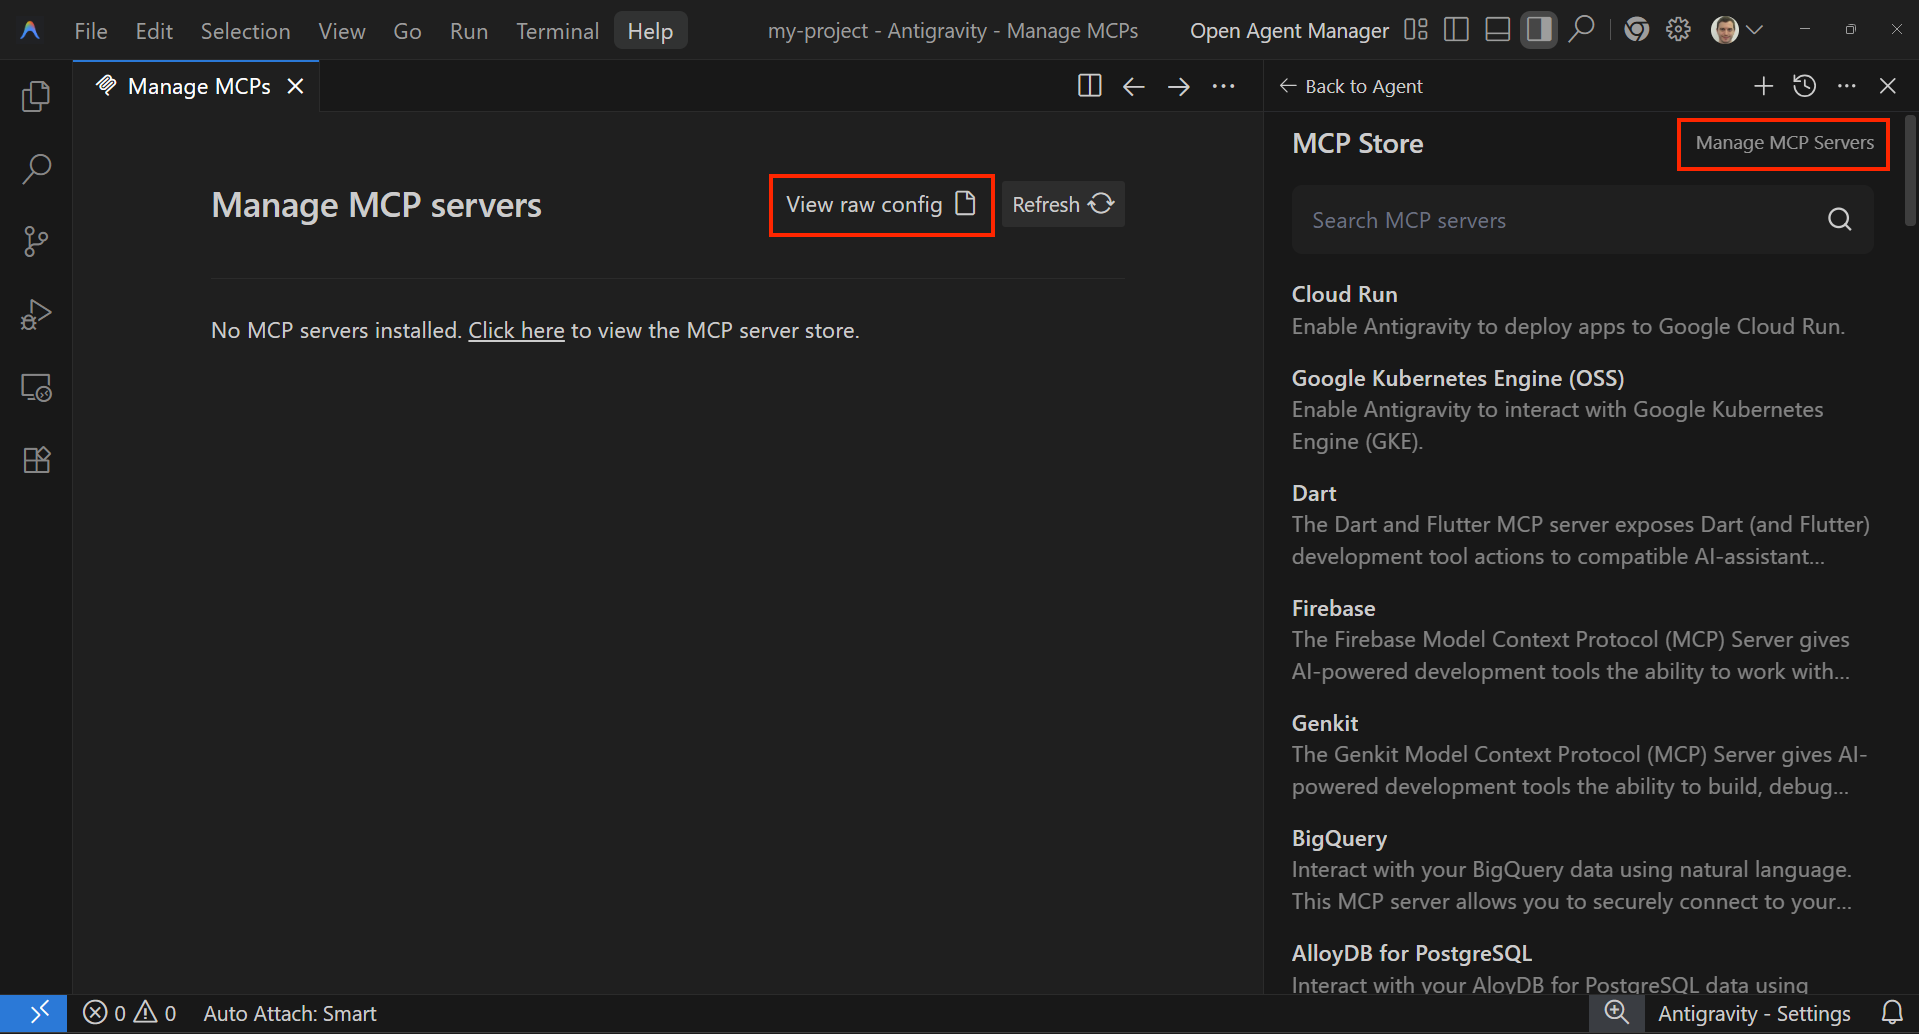Open conversation history clock icon
This screenshot has height=1034, width=1919.
click(1804, 86)
